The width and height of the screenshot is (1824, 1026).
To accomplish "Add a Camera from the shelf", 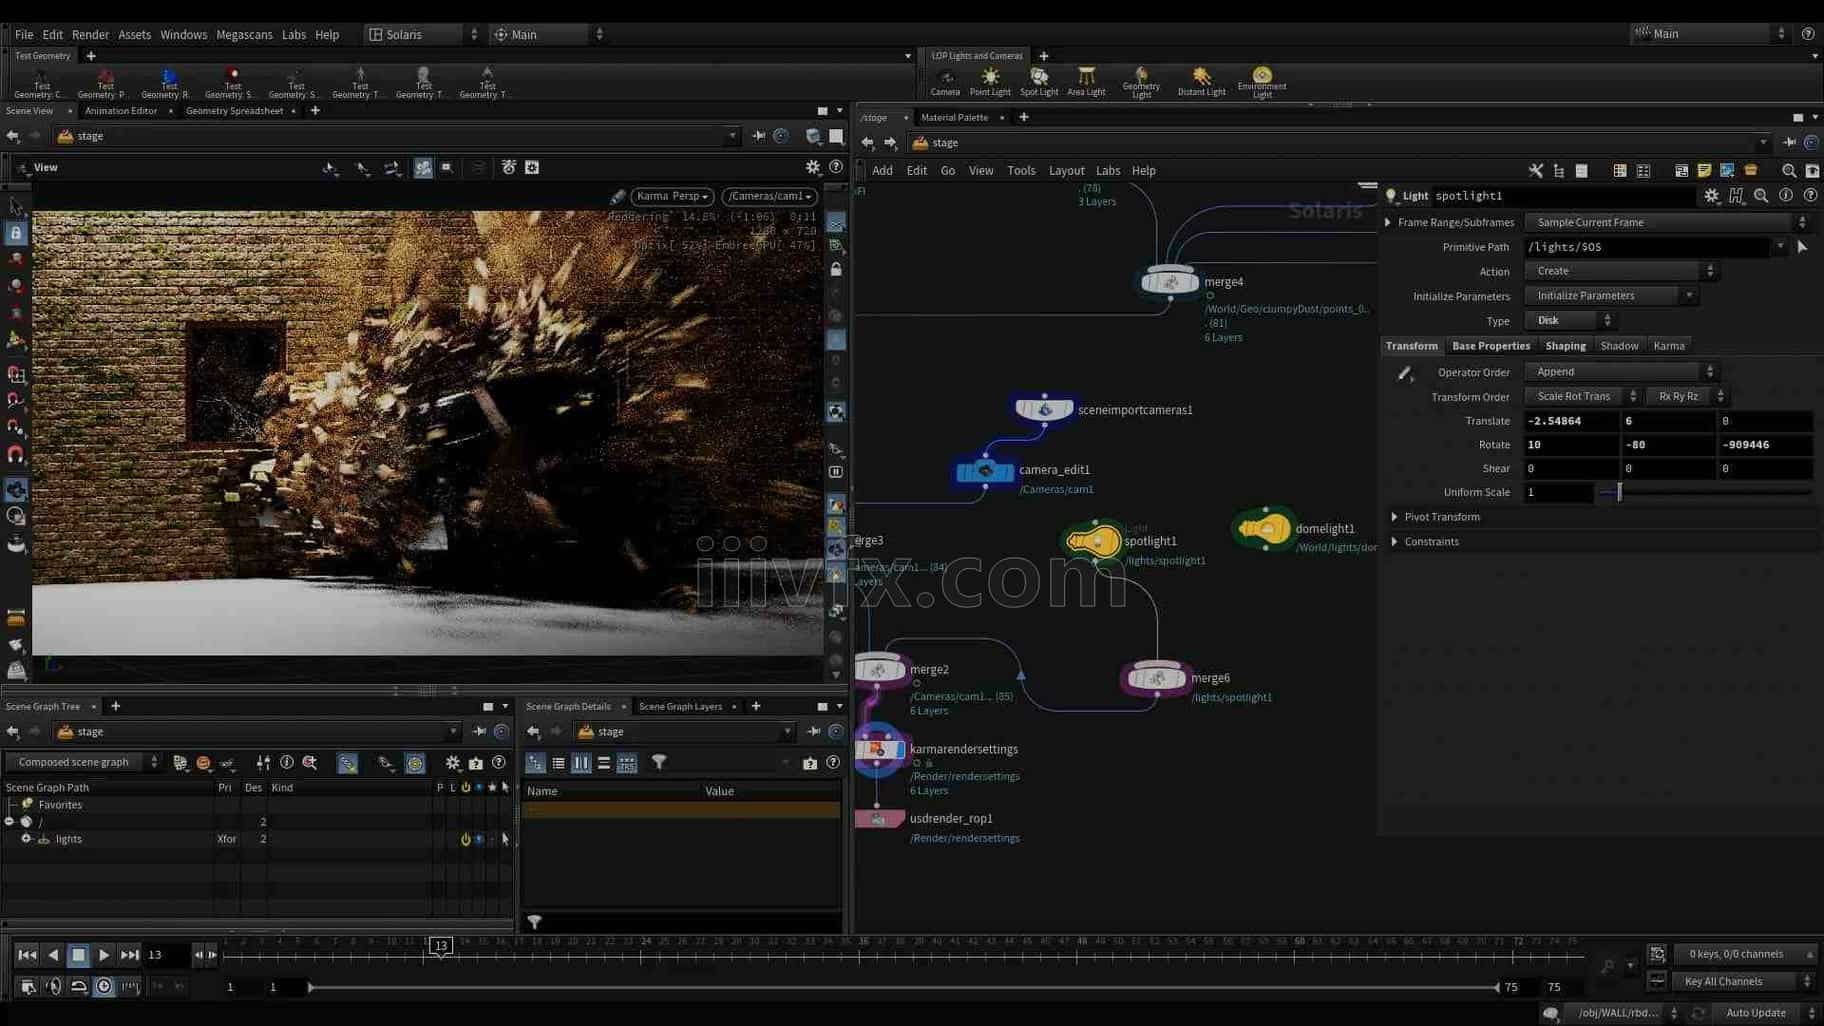I will pyautogui.click(x=945, y=81).
